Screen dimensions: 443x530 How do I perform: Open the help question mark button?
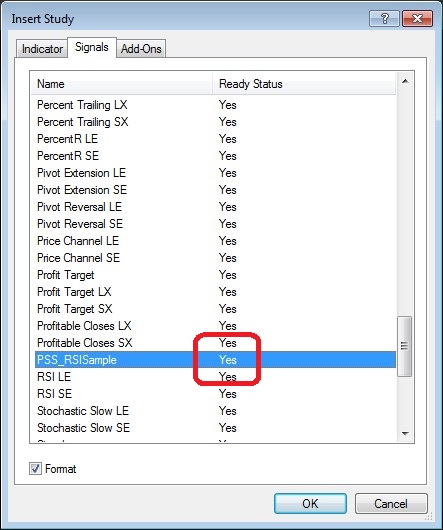coord(384,19)
